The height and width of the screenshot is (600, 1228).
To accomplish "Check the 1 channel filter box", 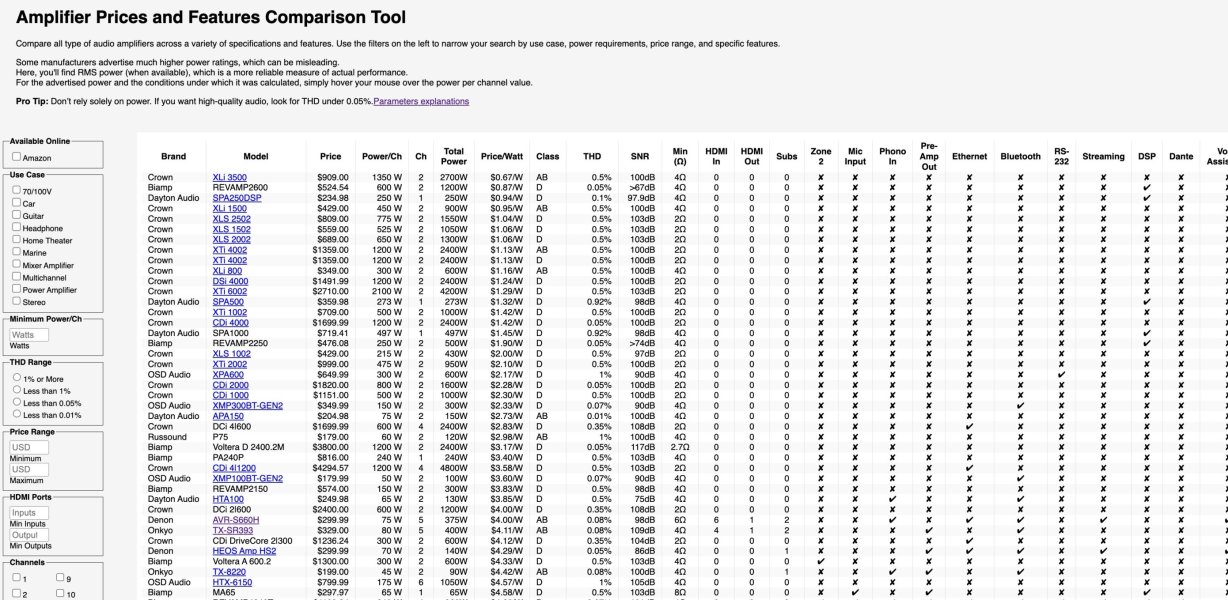I will pyautogui.click(x=17, y=577).
